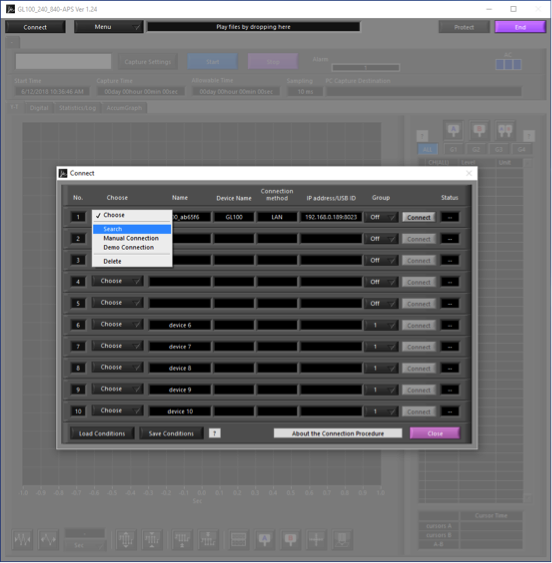The image size is (552, 563).
Task: Select the G1 channel group tab
Action: 453,149
